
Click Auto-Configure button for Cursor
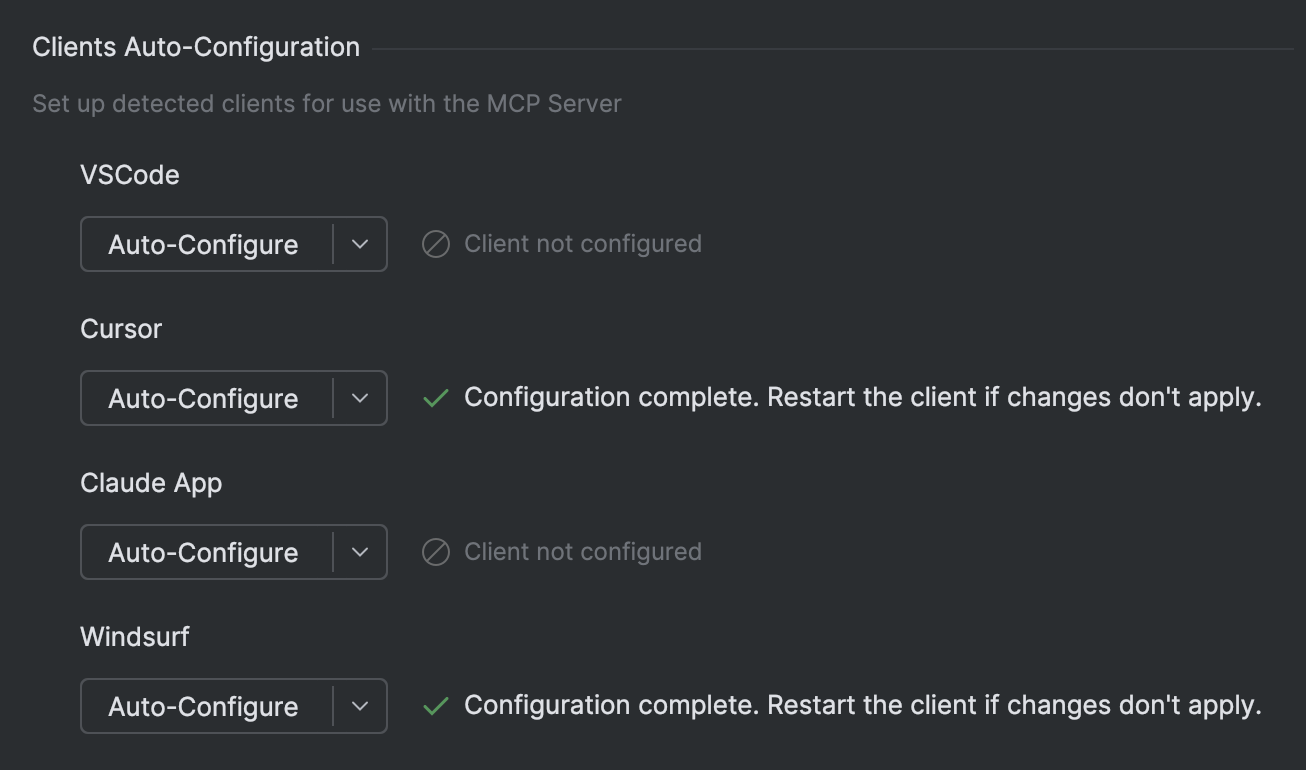click(204, 399)
